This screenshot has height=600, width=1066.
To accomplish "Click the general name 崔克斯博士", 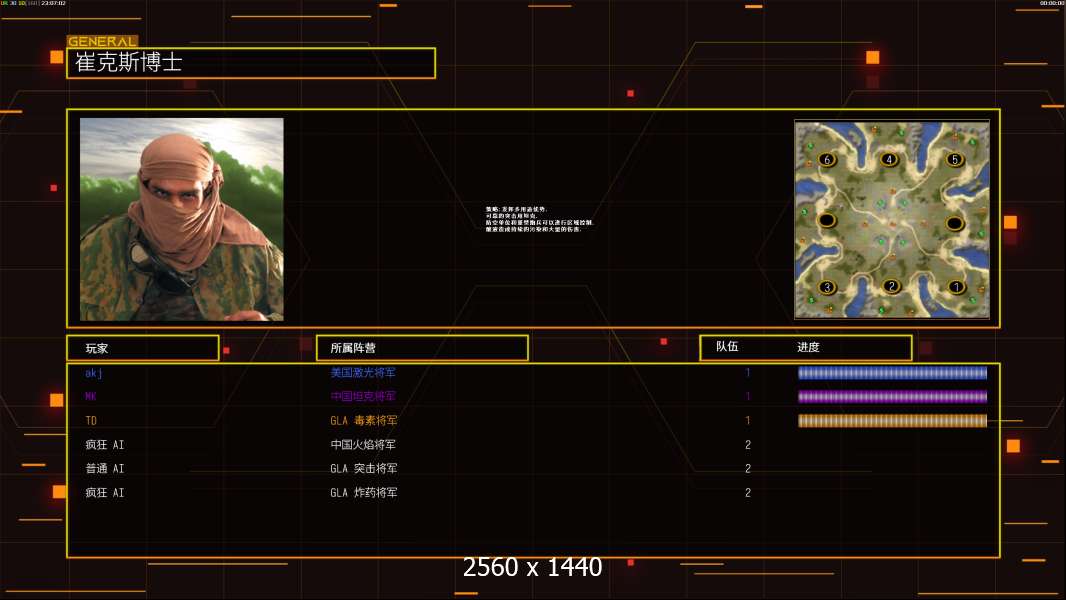I will pyautogui.click(x=128, y=63).
